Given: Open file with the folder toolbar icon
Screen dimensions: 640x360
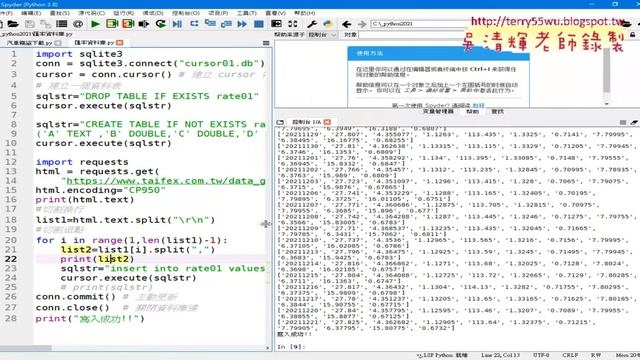Looking at the screenshot, I should tap(13, 24).
